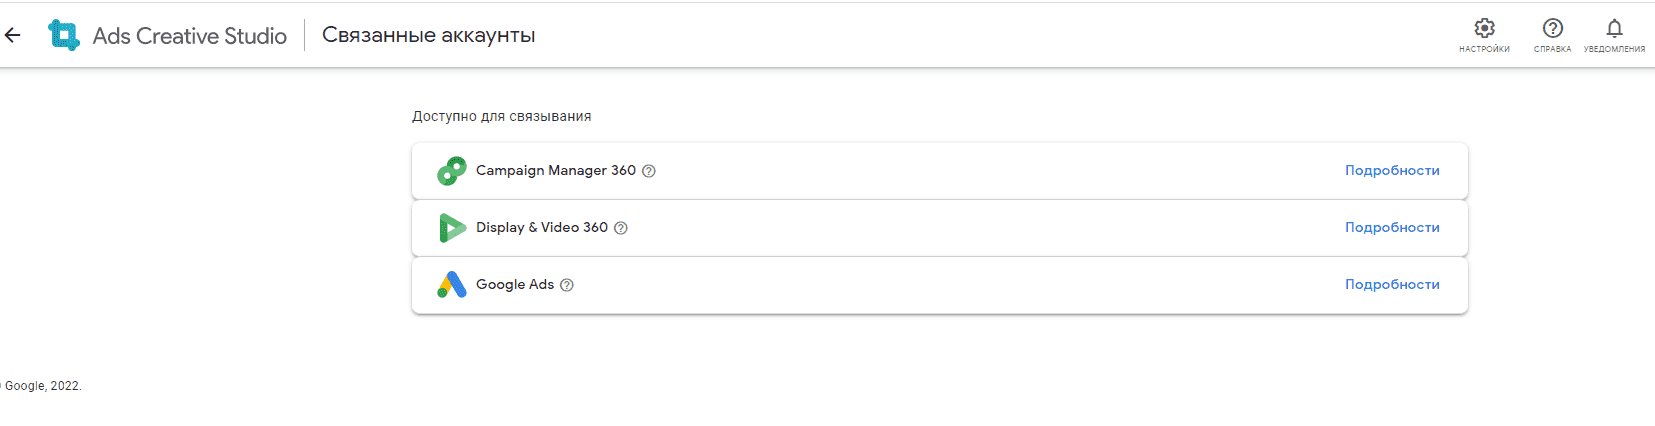
Task: Select the Display & Video 360 label
Action: click(542, 228)
